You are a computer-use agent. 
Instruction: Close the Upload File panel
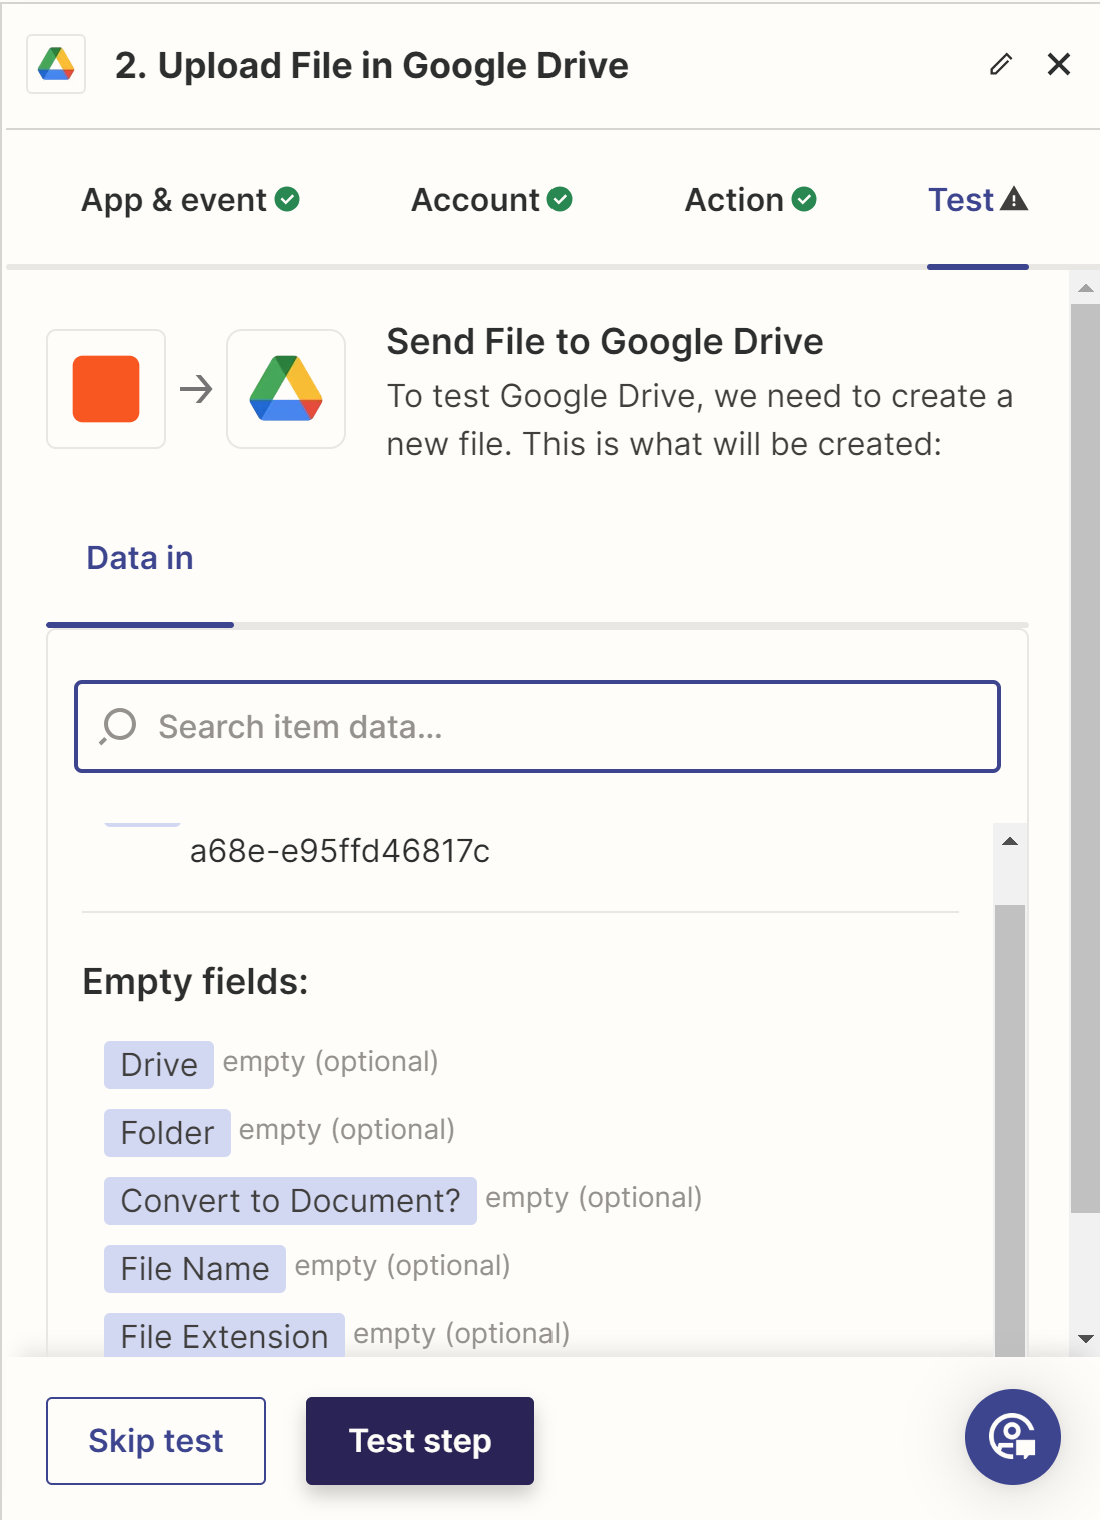coord(1059,65)
